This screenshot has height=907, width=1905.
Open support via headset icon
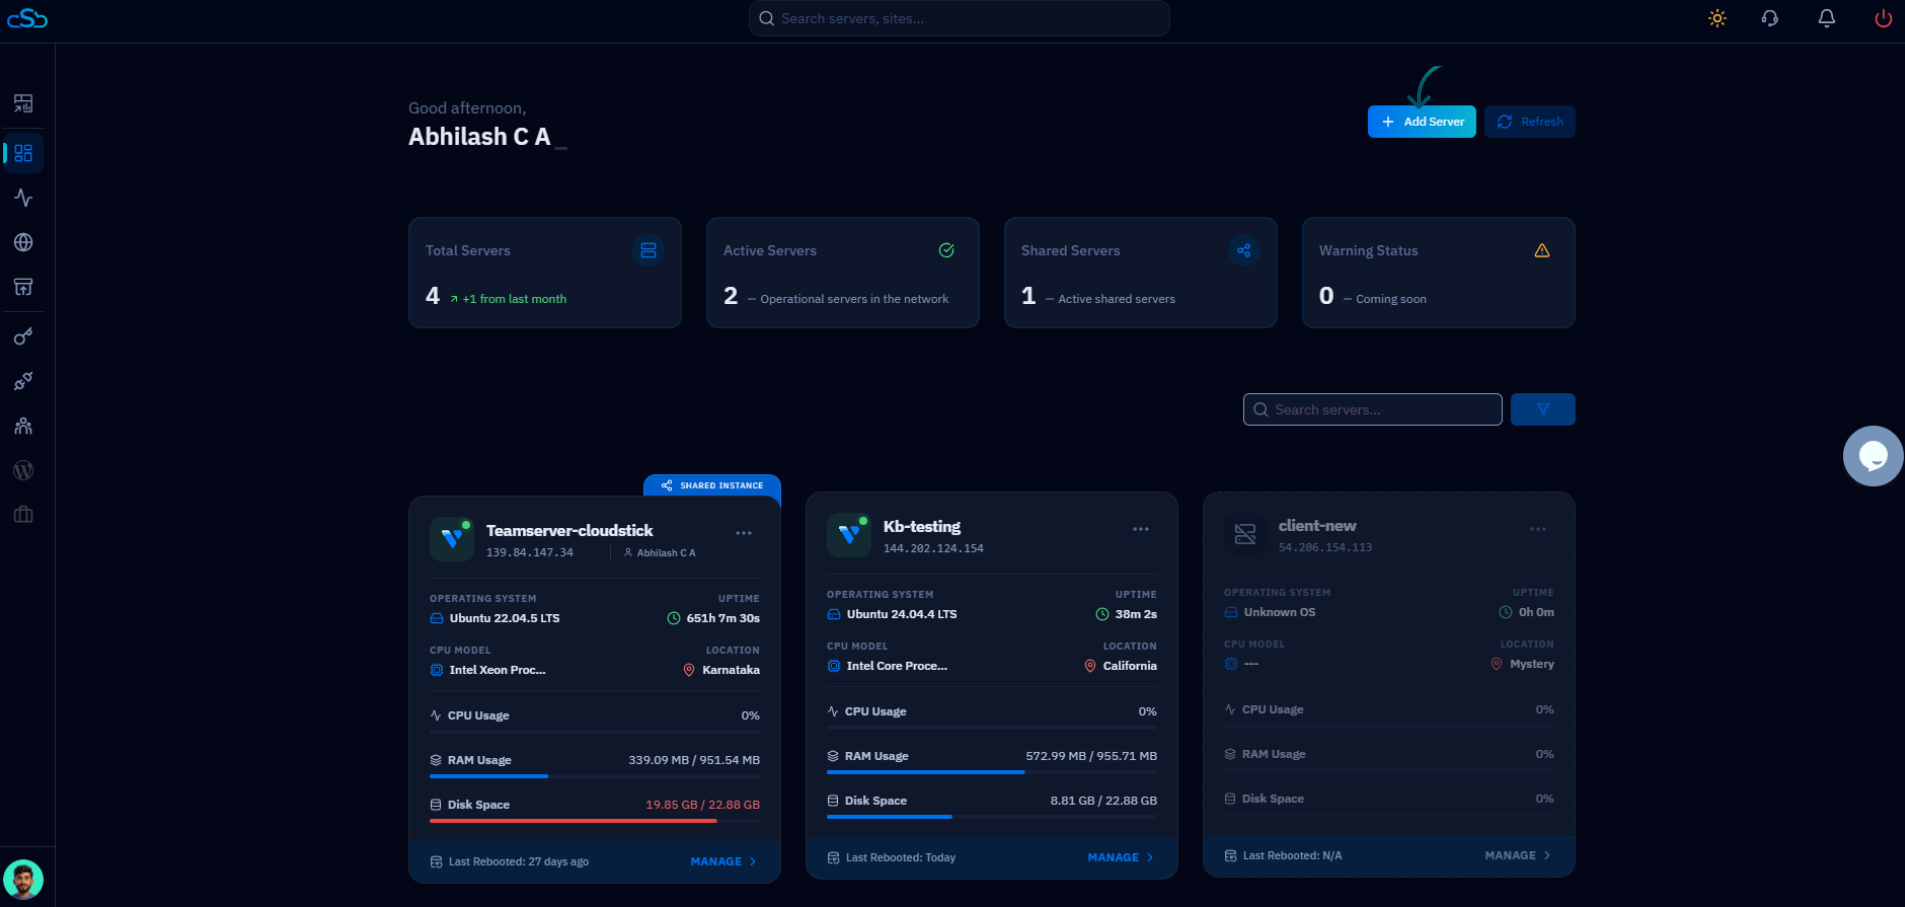click(1770, 18)
